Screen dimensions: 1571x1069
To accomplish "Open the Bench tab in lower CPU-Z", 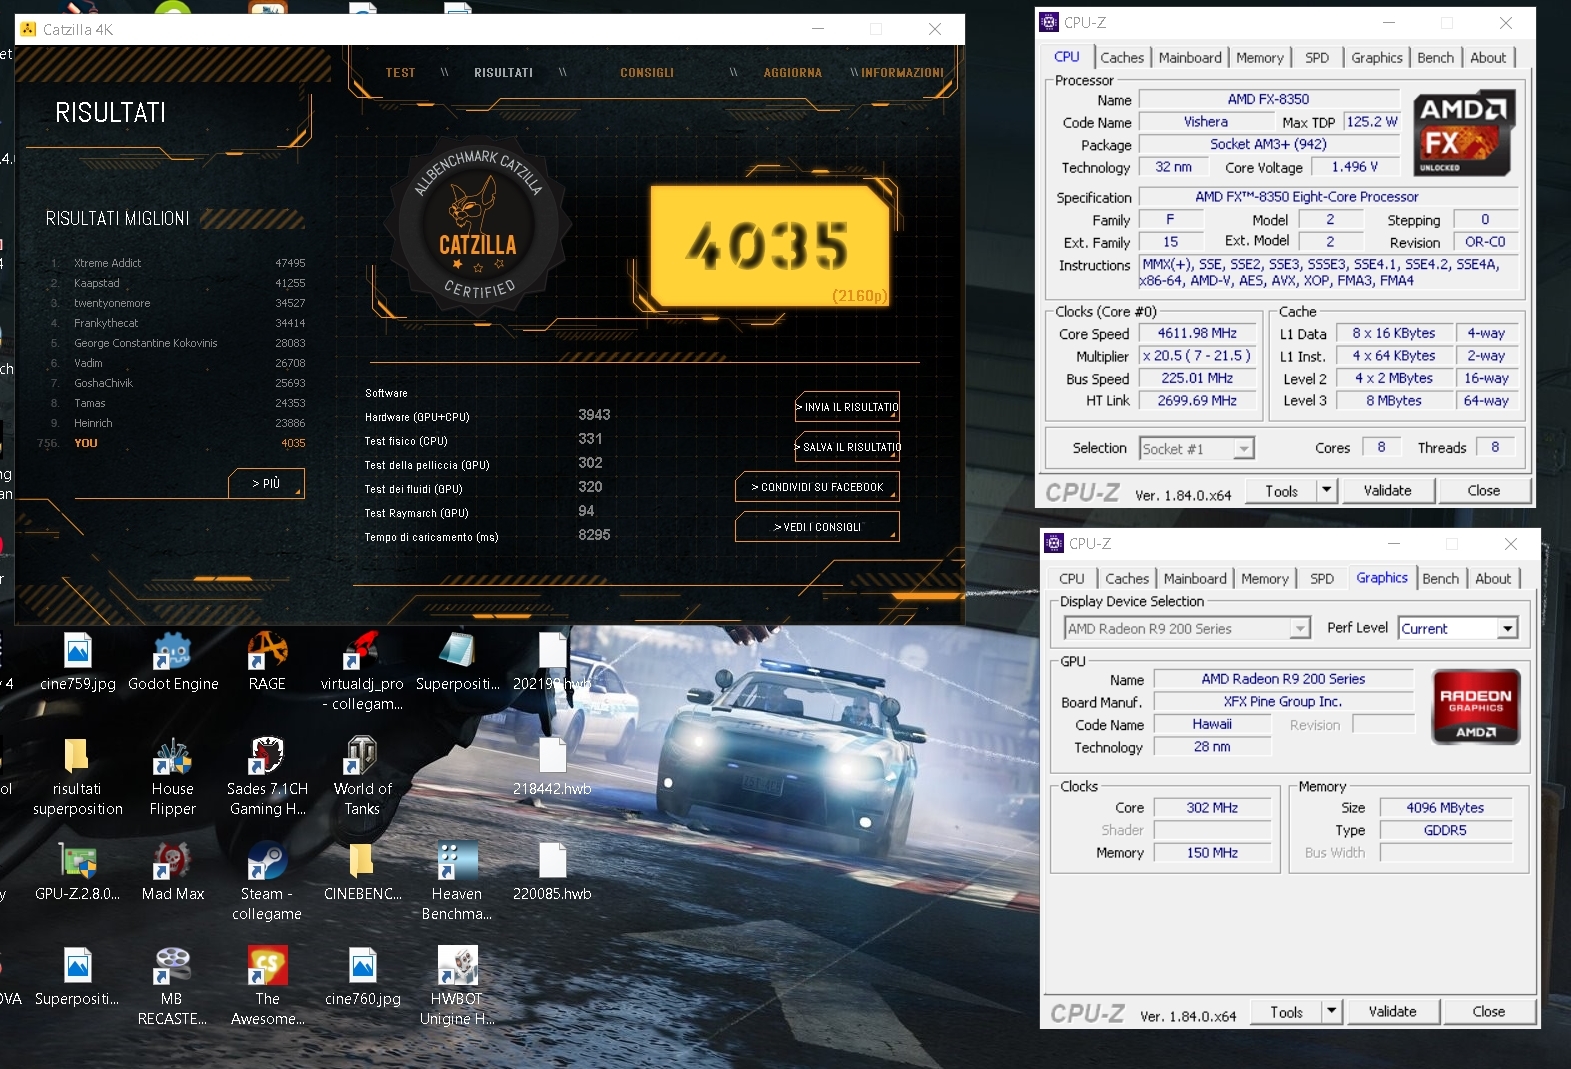I will [x=1440, y=578].
